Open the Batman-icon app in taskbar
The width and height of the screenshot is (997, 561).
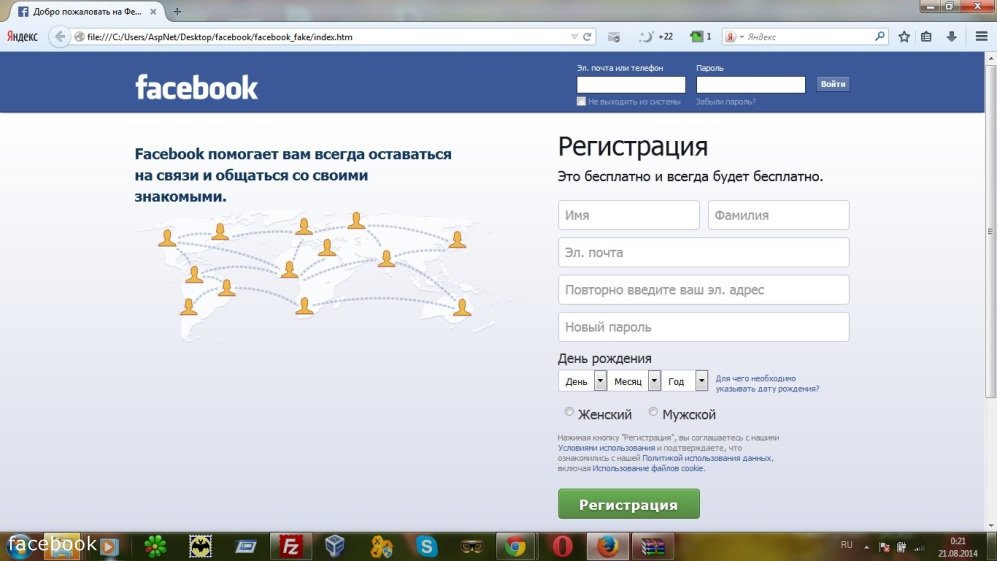coord(200,546)
